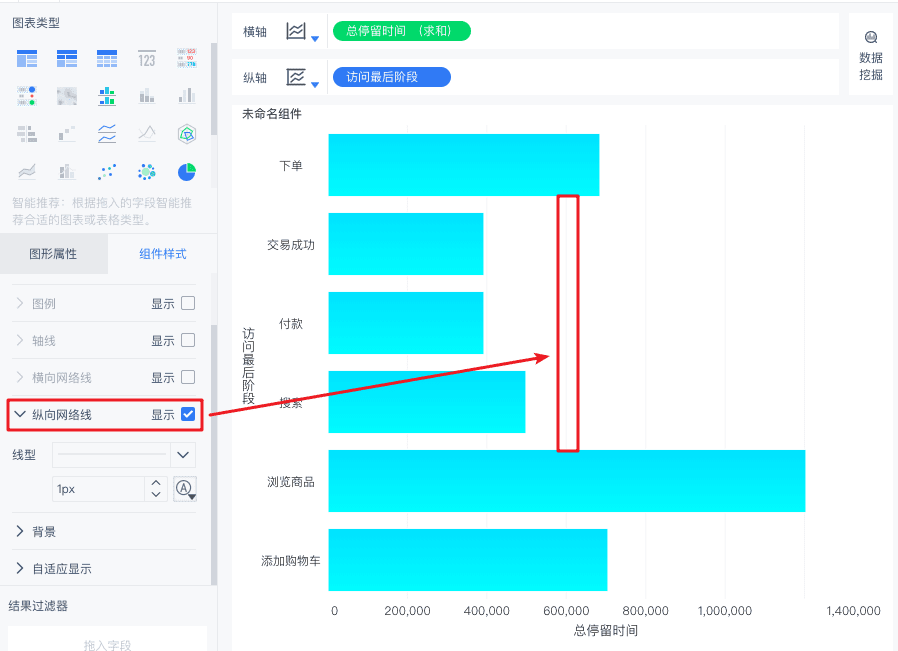The width and height of the screenshot is (898, 651).
Task: Select the bubble cluster chart type
Action: point(147,171)
